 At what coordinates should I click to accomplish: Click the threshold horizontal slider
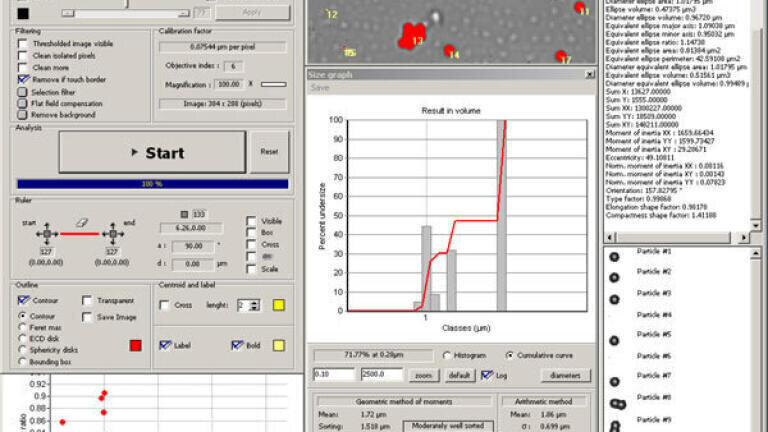pos(126,14)
